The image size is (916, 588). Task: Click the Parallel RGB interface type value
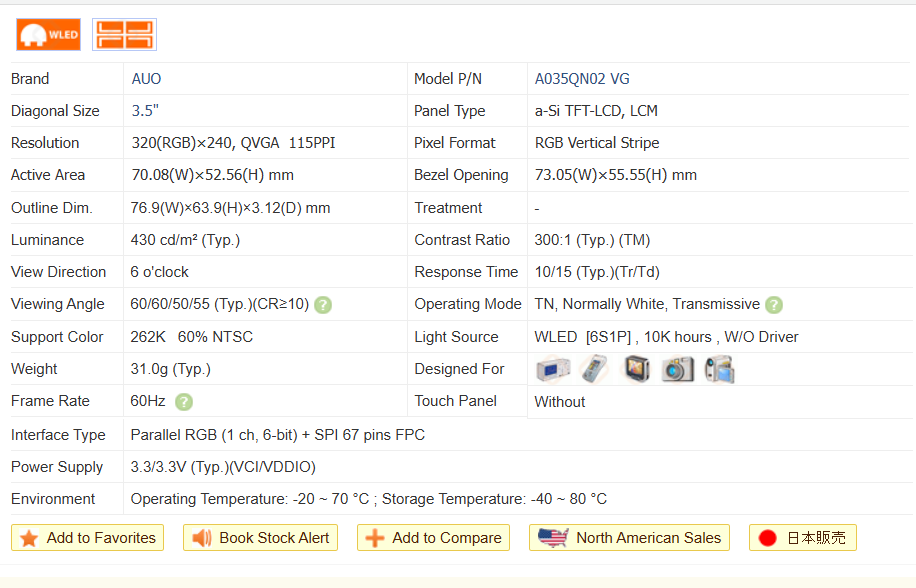(277, 435)
